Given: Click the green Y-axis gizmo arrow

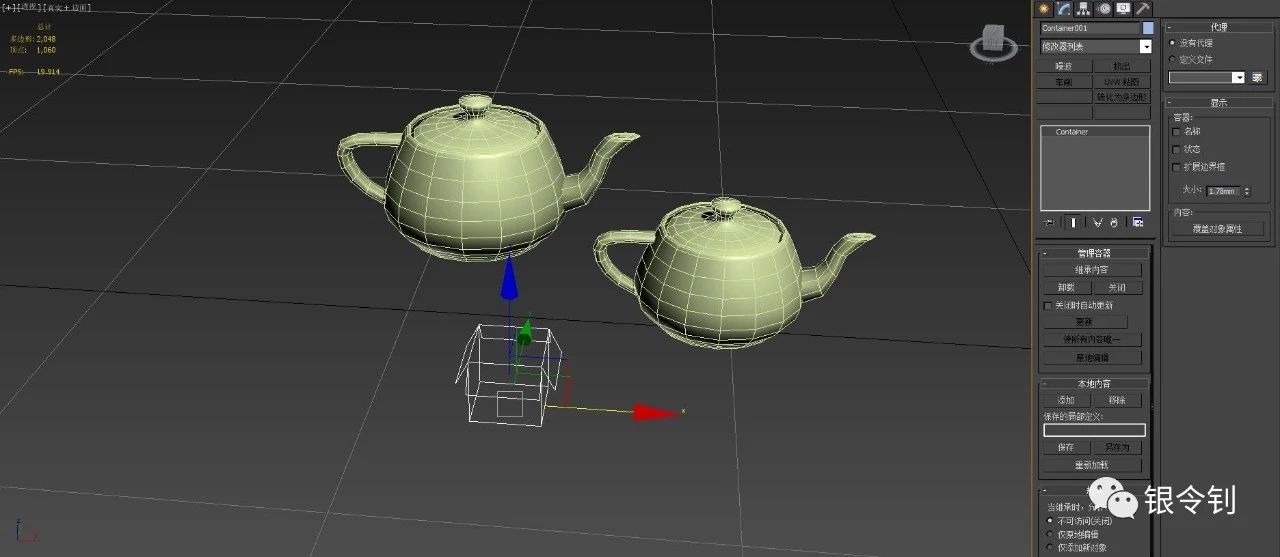Looking at the screenshot, I should pyautogui.click(x=524, y=334).
